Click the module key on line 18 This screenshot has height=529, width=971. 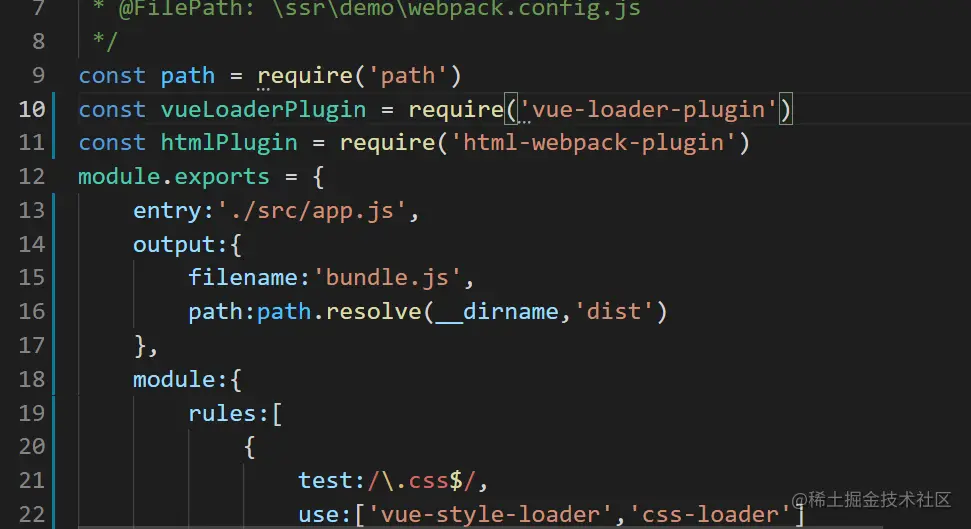point(174,379)
